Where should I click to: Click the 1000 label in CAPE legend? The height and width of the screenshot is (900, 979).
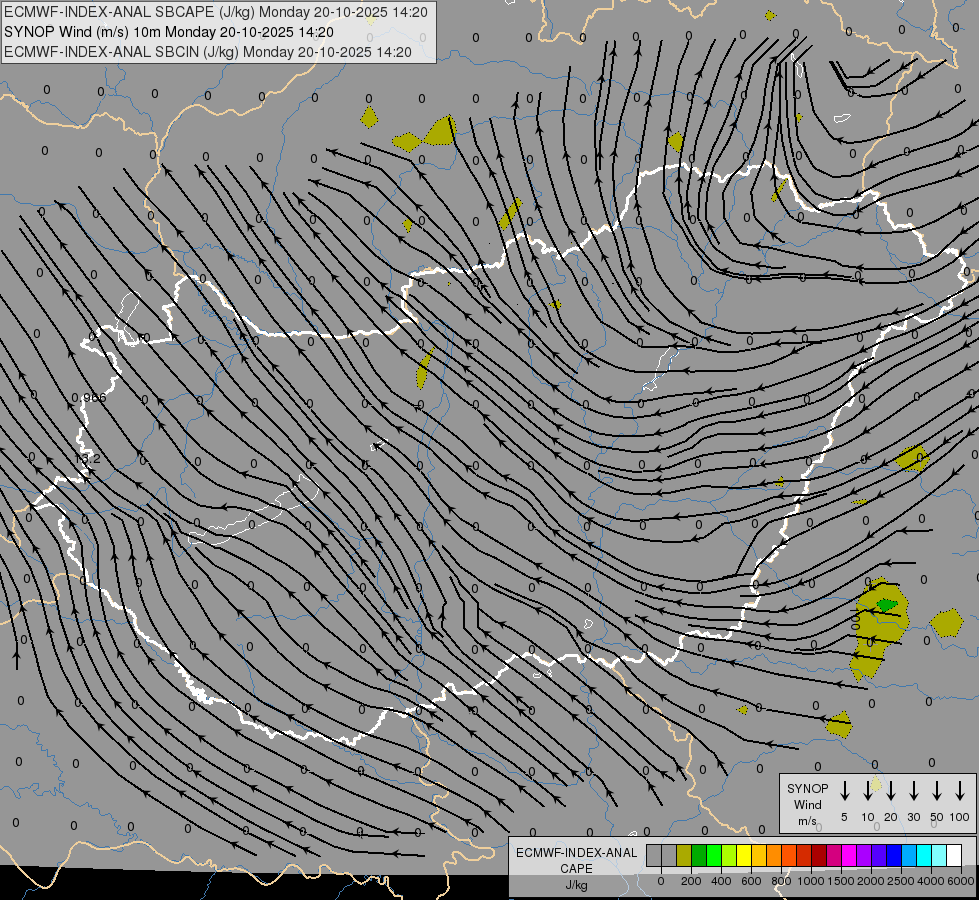point(811,881)
